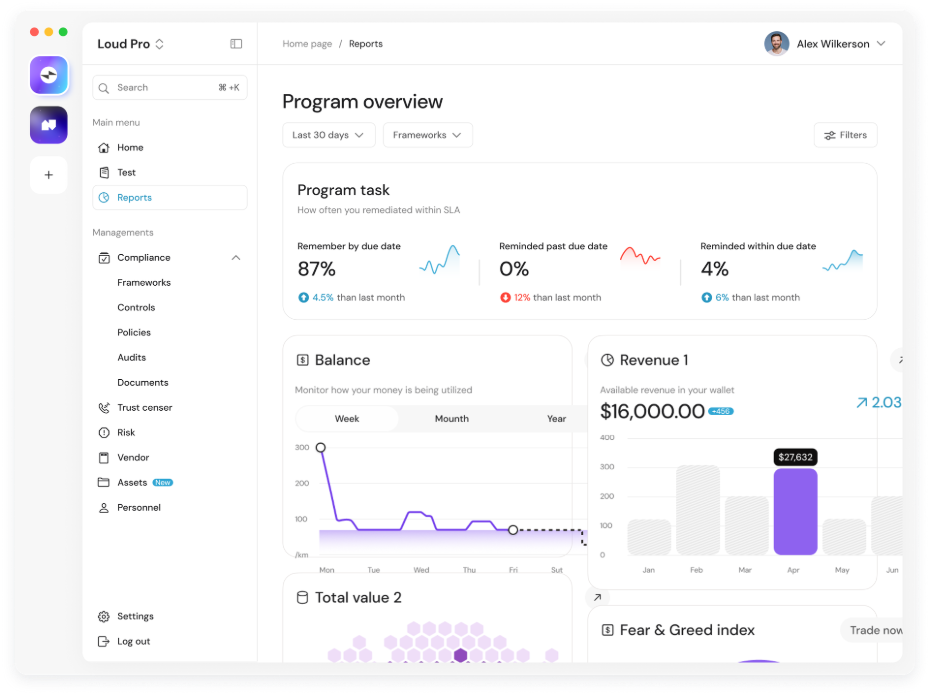The width and height of the screenshot is (930, 695).
Task: Click the Settings gear in sidebar
Action: pos(104,617)
